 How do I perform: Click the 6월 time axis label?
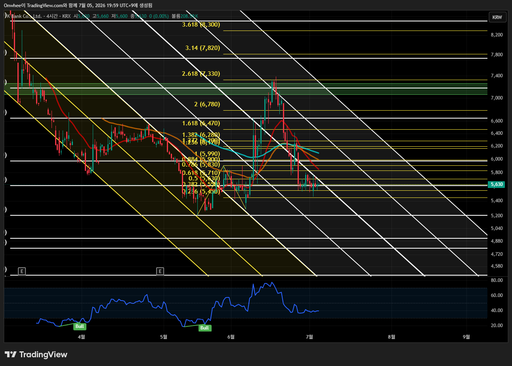(x=231, y=337)
